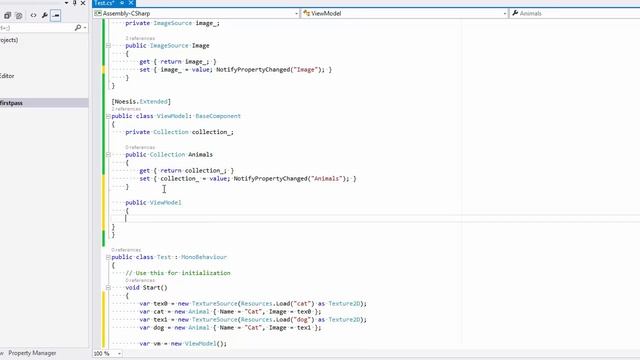Collapse the Test class block

click(x=108, y=257)
